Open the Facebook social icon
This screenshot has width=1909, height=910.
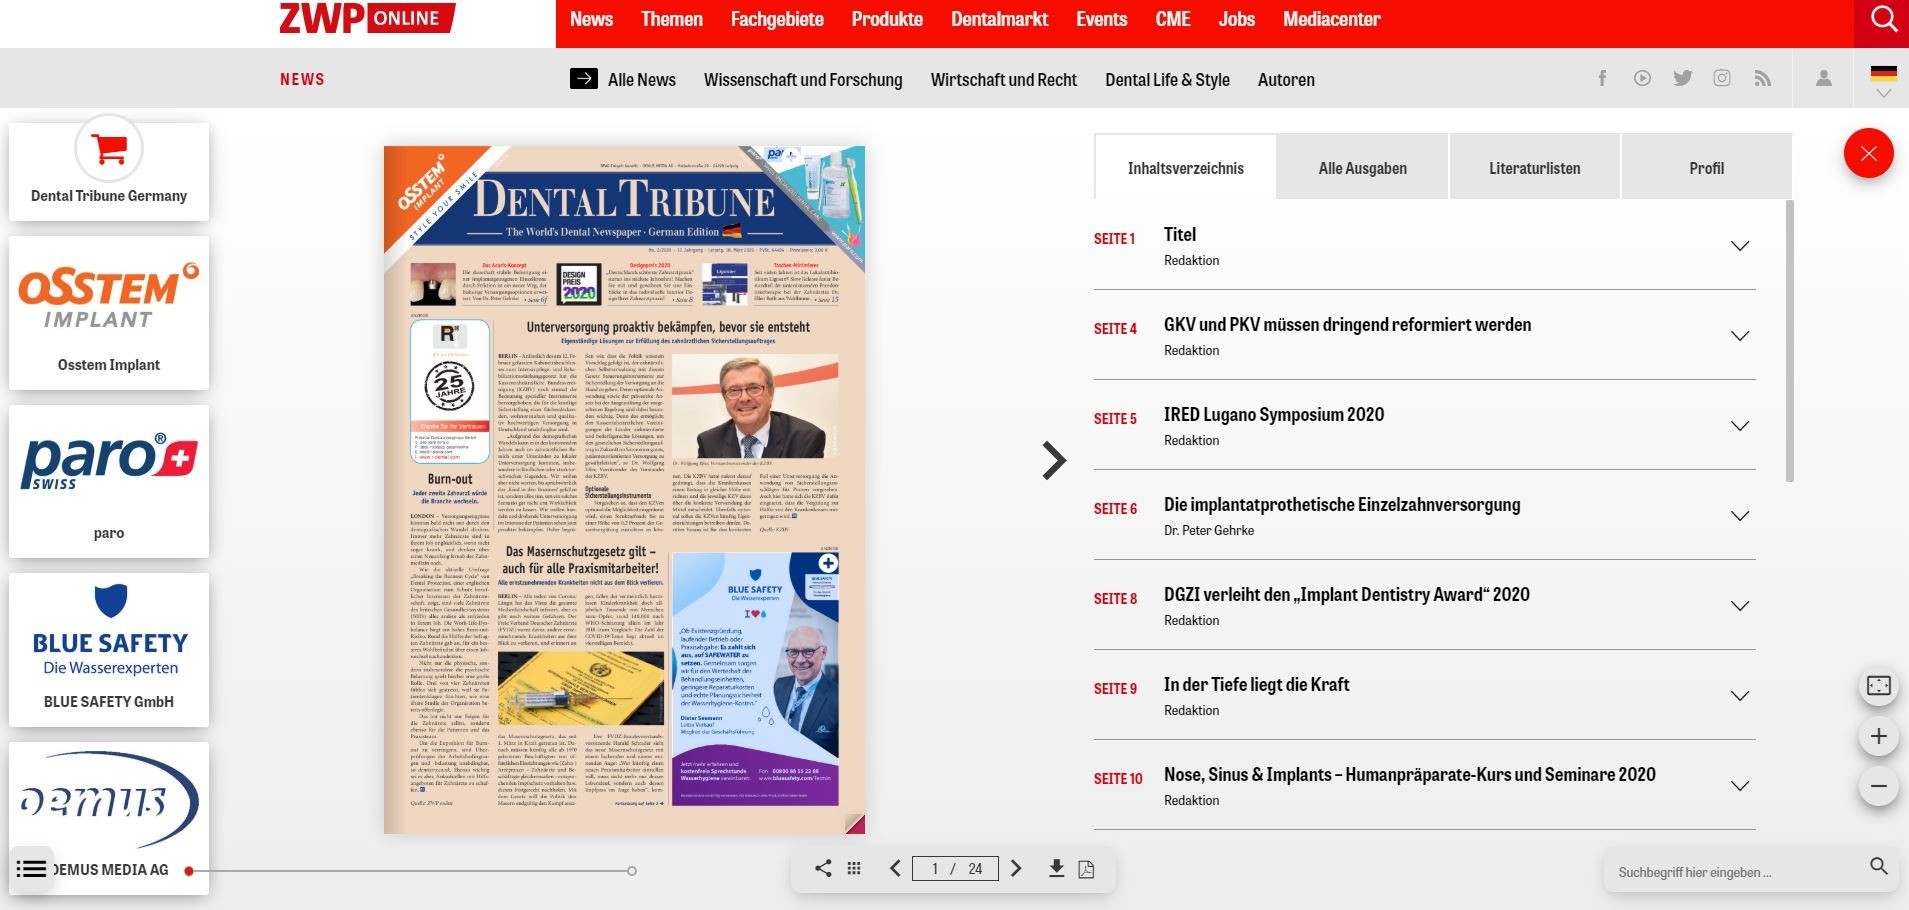1602,78
